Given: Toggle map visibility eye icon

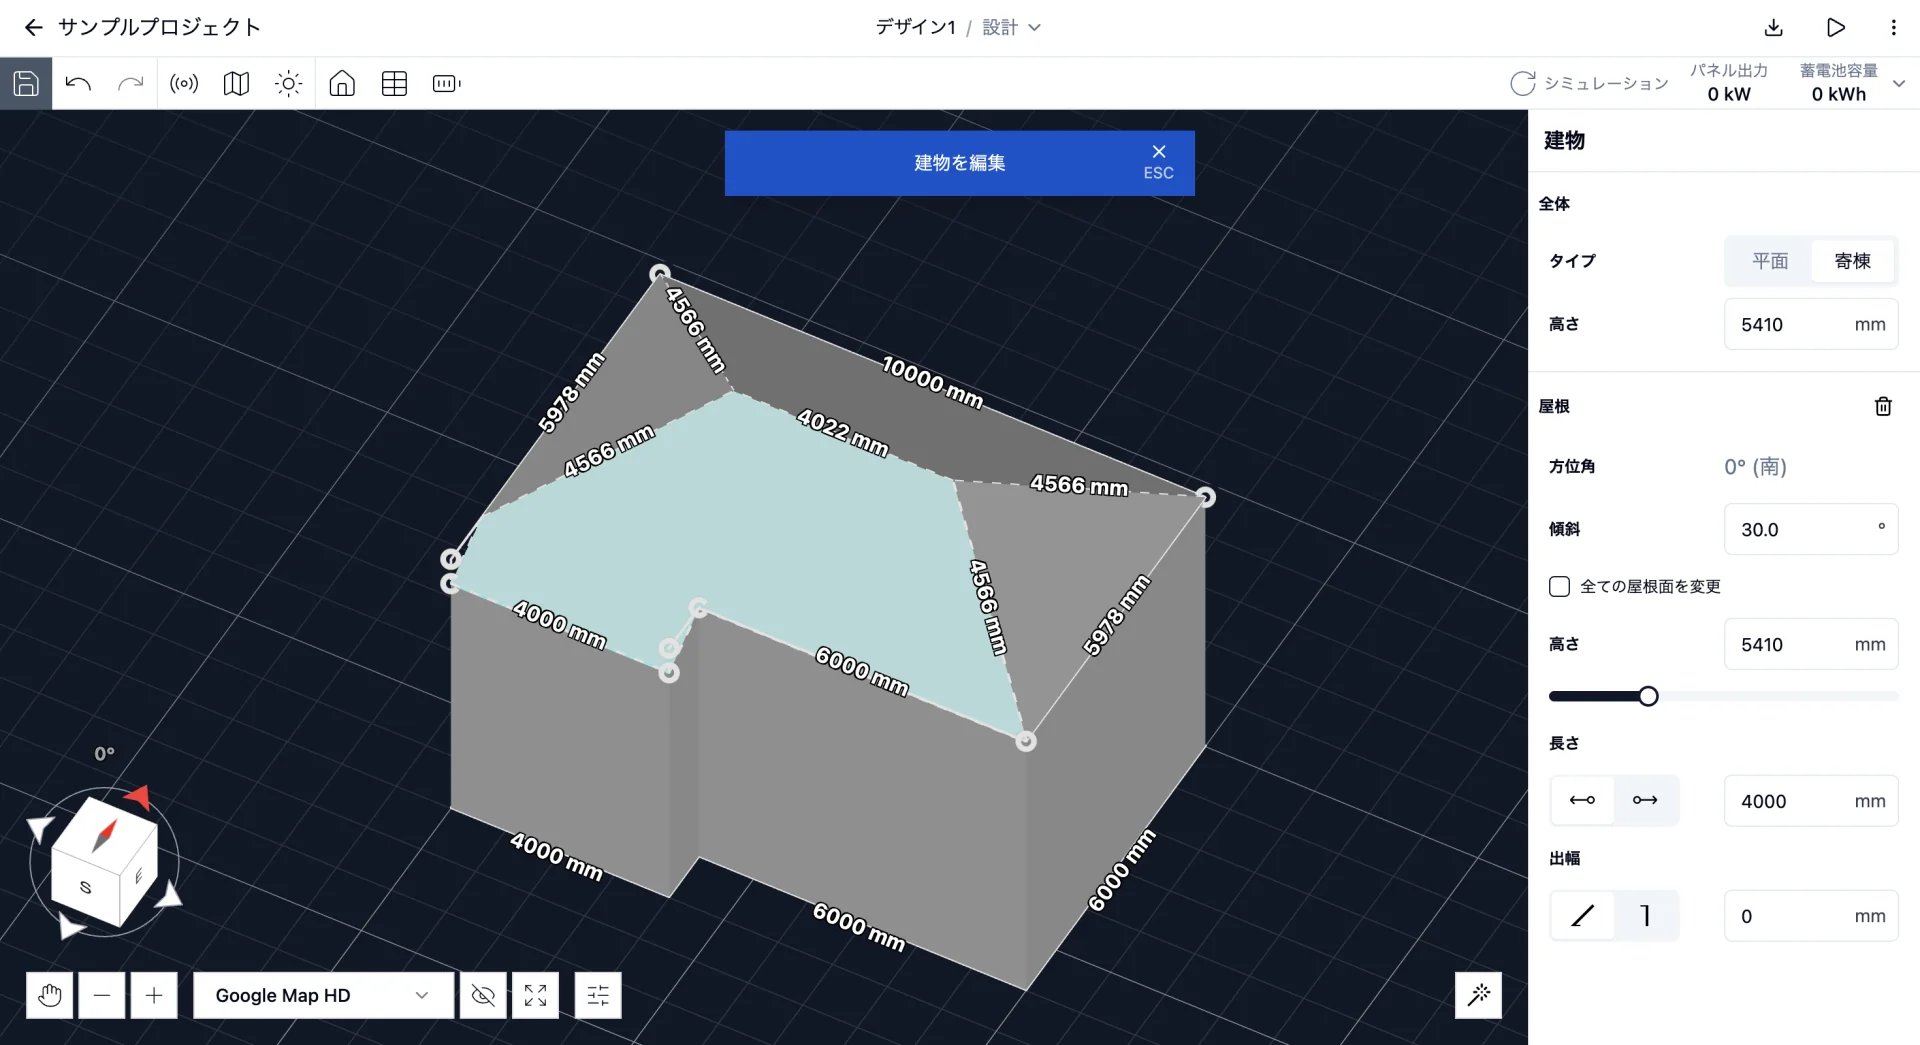Looking at the screenshot, I should click(483, 995).
